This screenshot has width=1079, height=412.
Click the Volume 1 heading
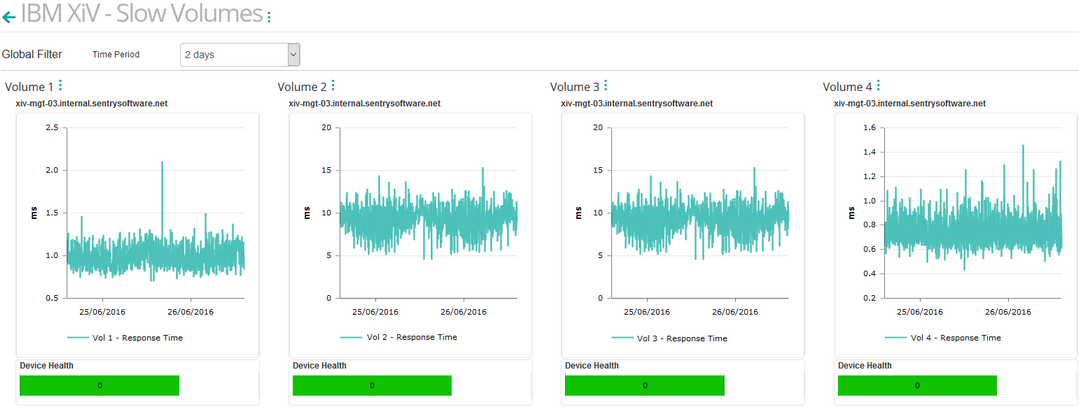click(x=29, y=87)
